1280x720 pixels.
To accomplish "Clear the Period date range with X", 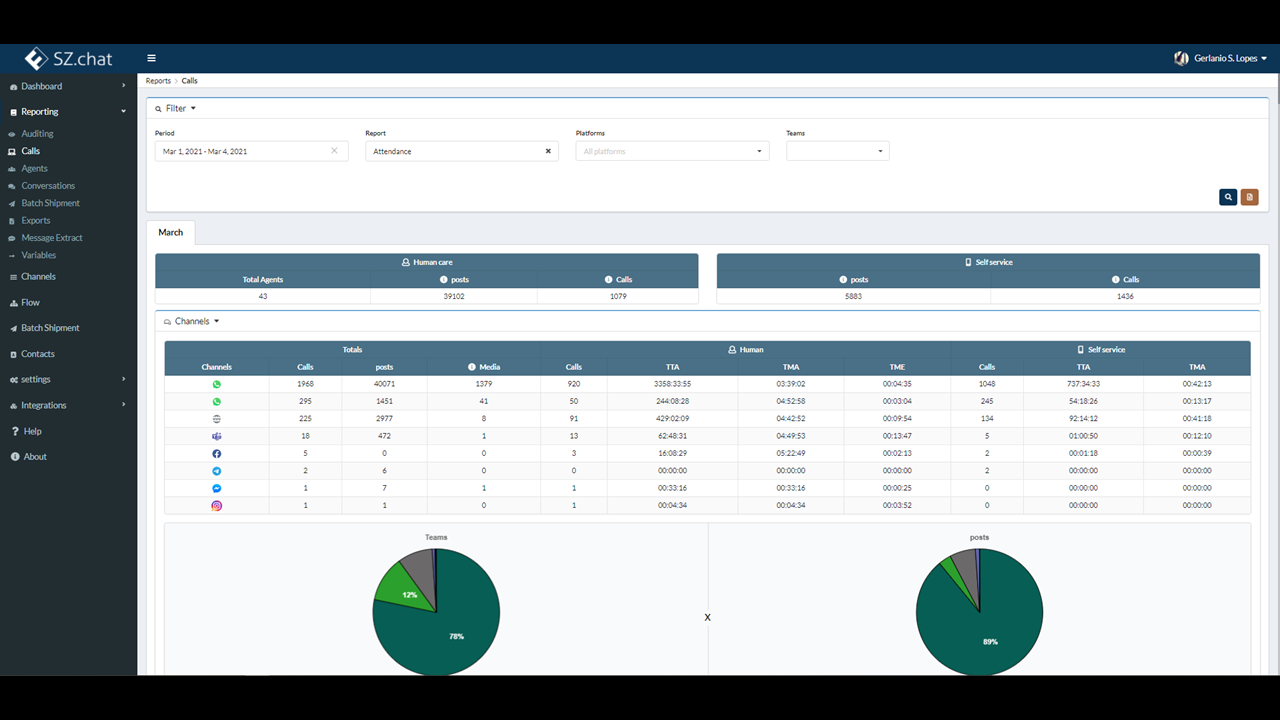I will 334,151.
